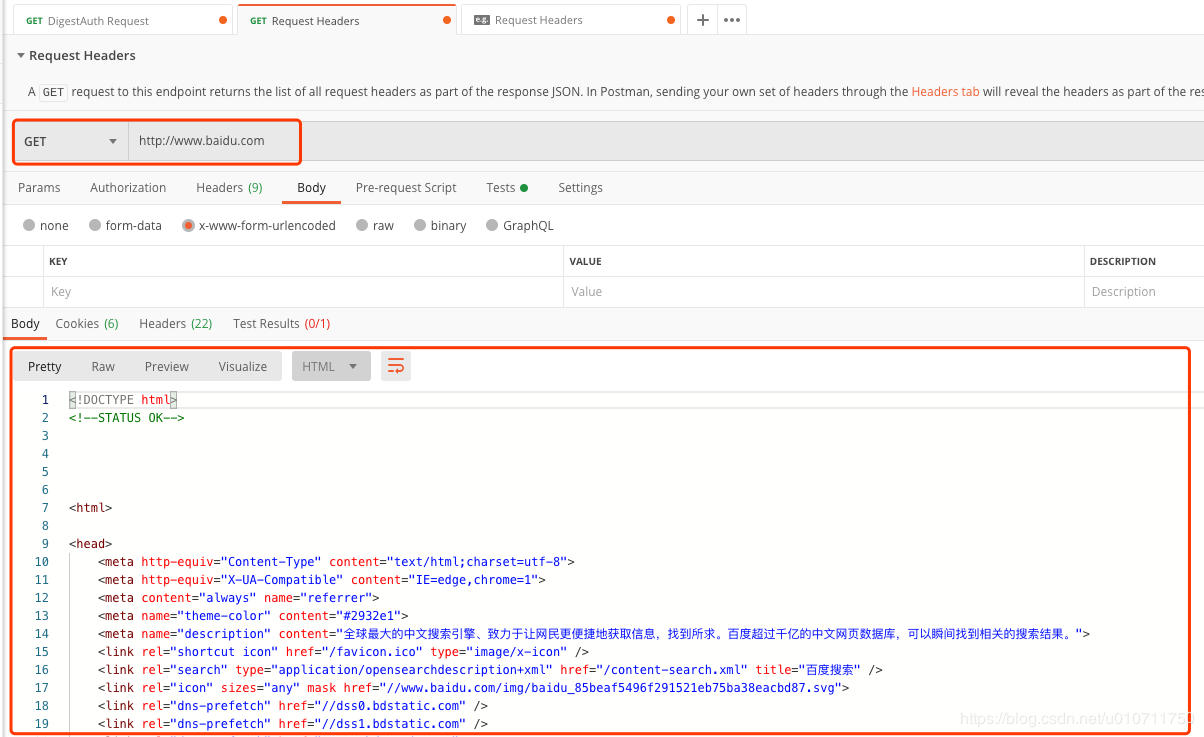The width and height of the screenshot is (1204, 737).
Task: Show the Test Results tab
Action: (281, 323)
